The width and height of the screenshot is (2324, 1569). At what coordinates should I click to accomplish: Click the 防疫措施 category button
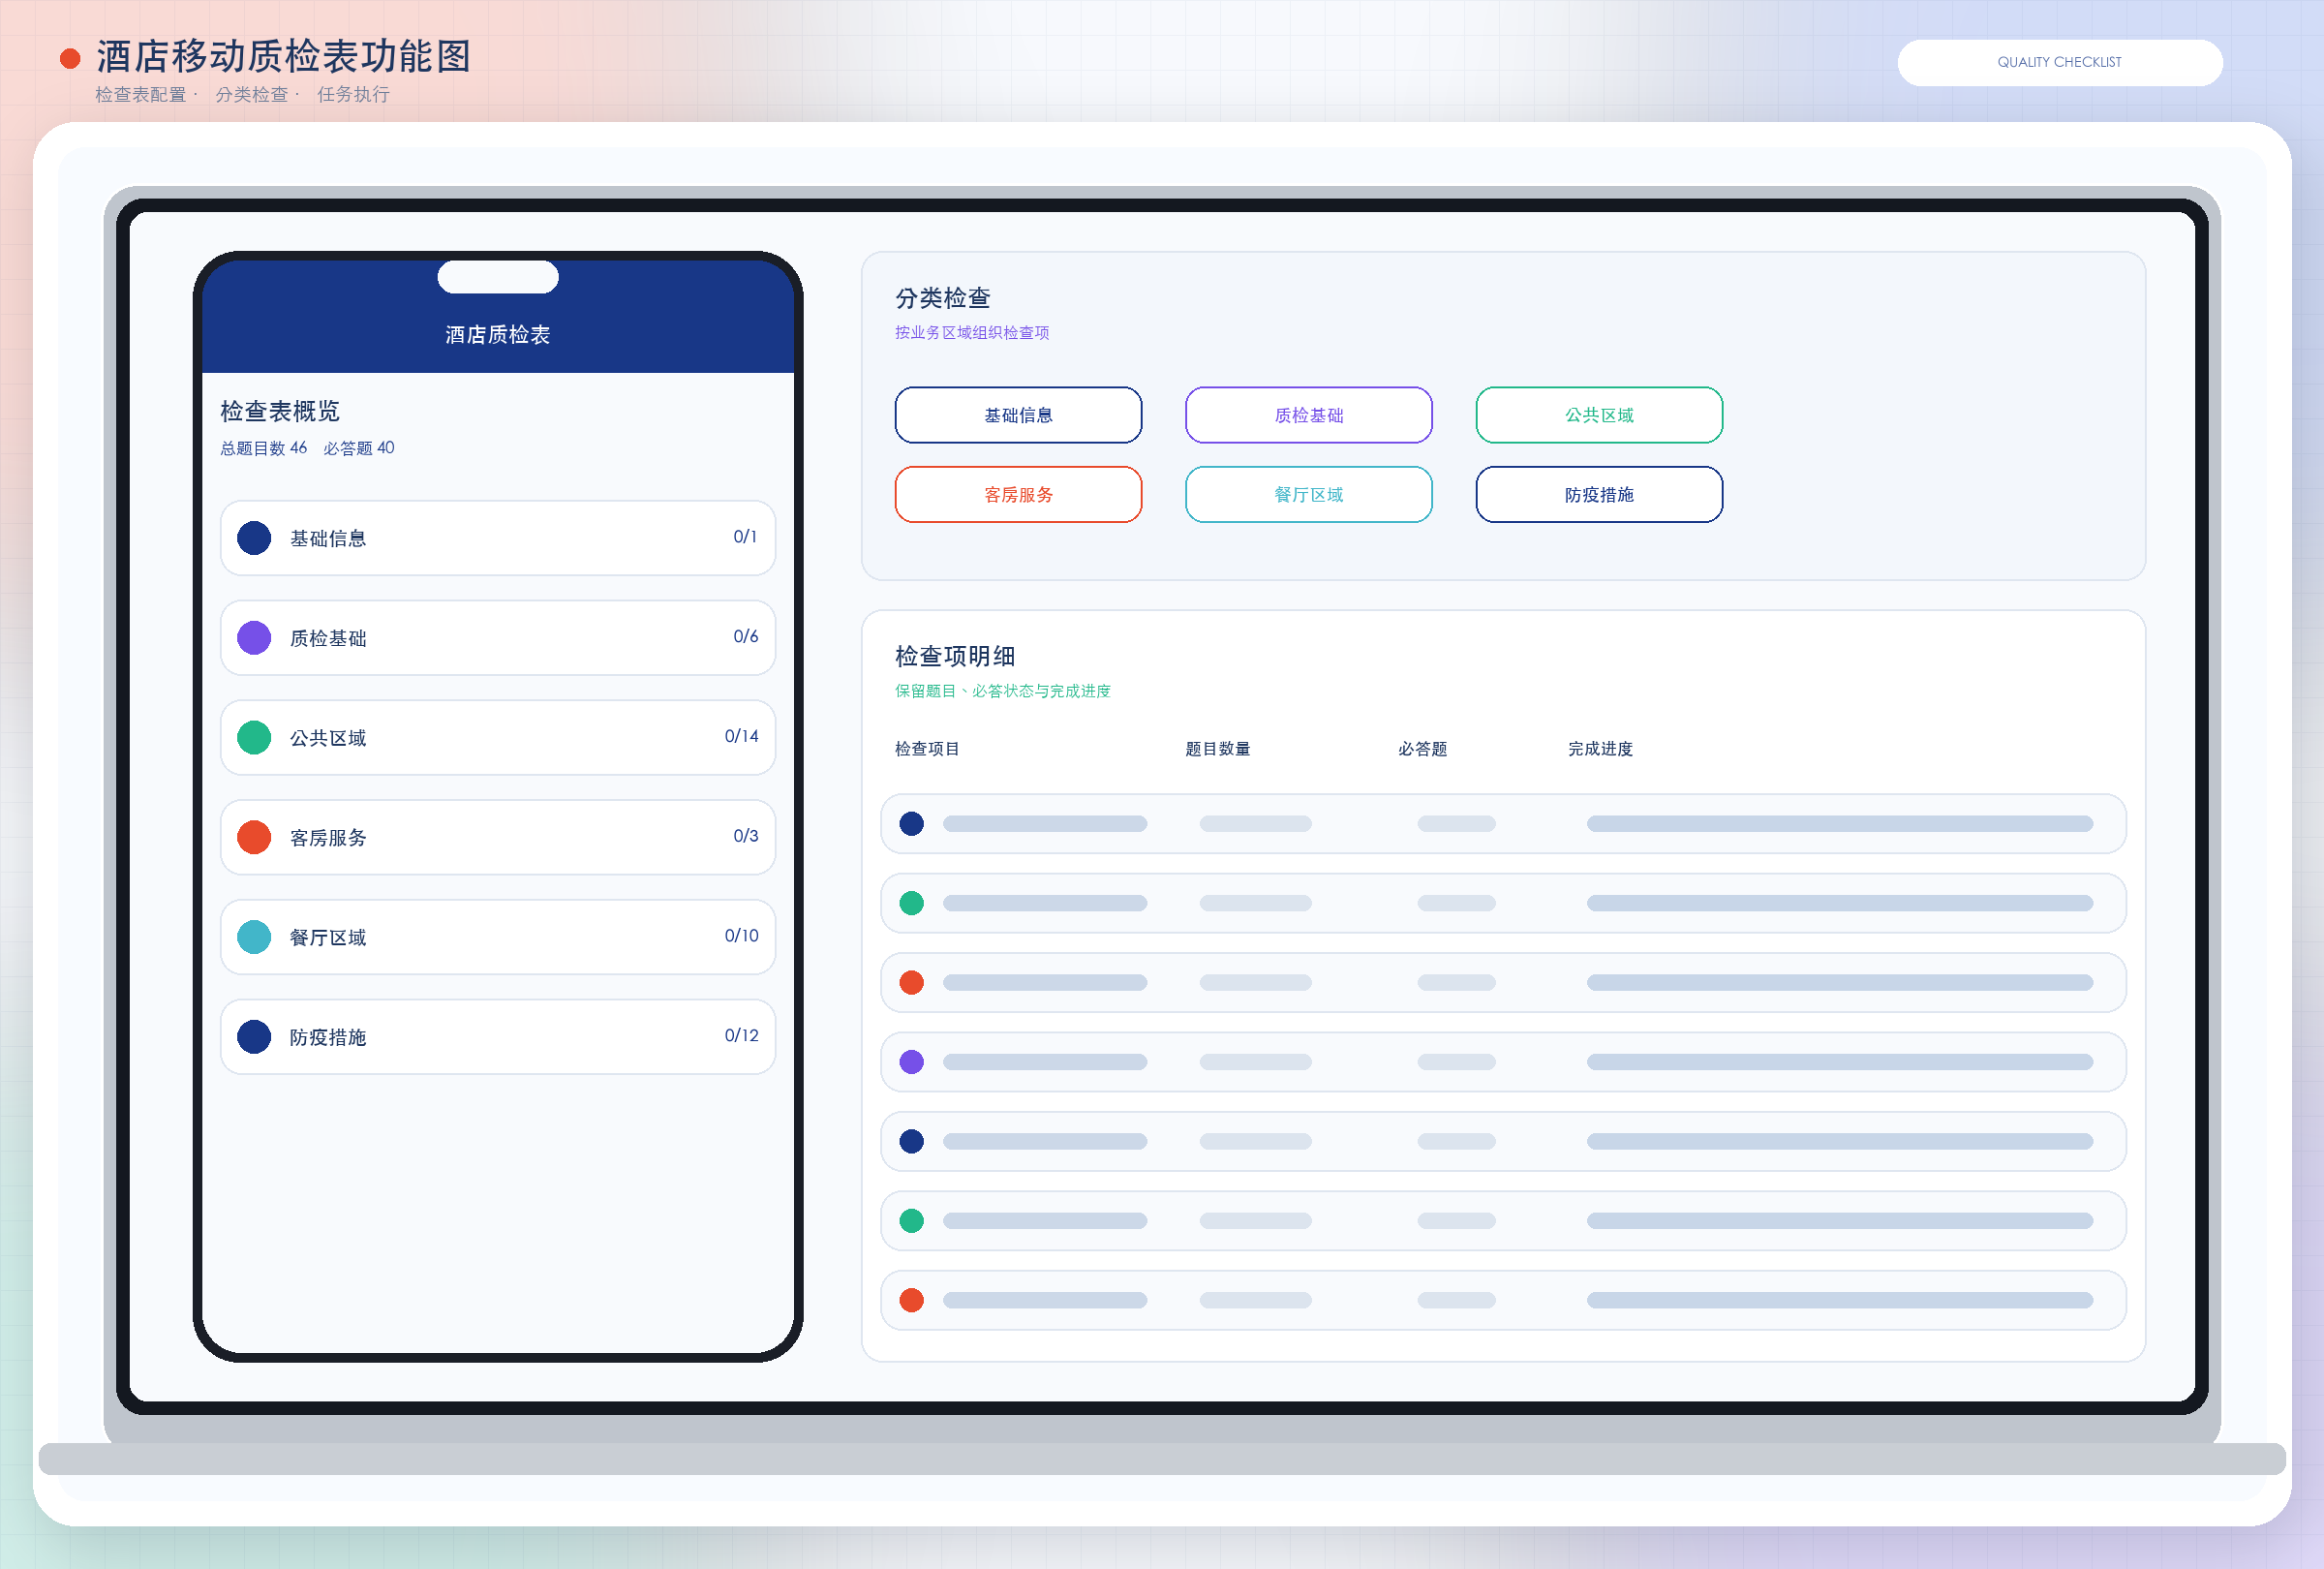(1599, 495)
